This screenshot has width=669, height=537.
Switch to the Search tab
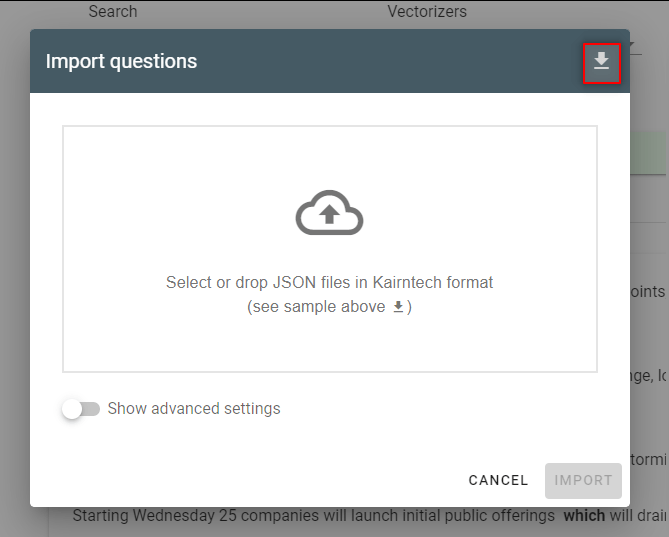[113, 11]
